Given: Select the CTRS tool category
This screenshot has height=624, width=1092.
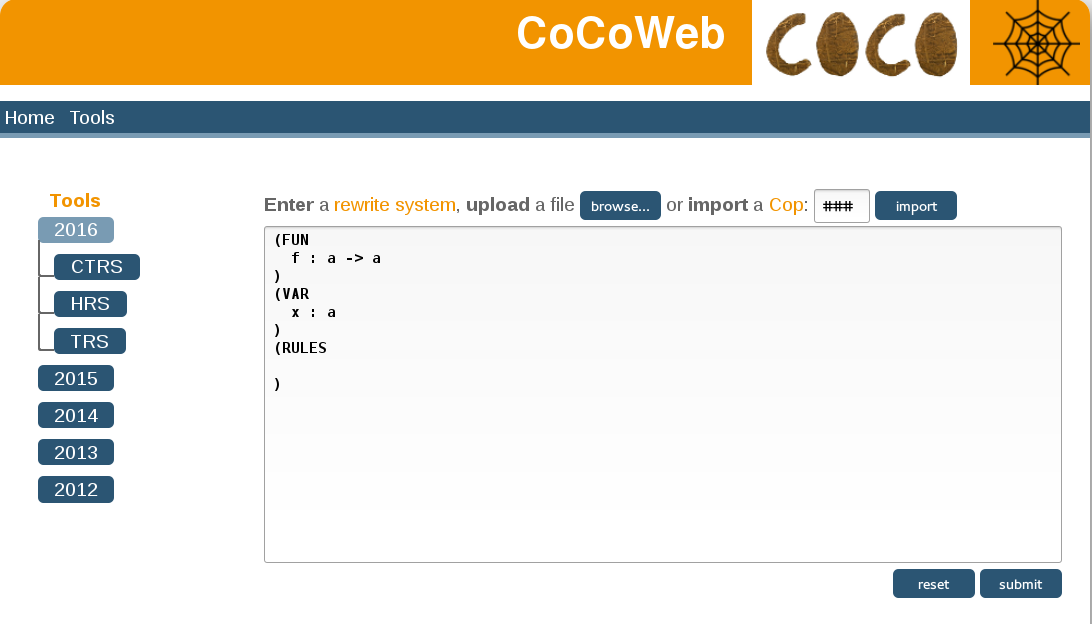Looking at the screenshot, I should point(97,267).
